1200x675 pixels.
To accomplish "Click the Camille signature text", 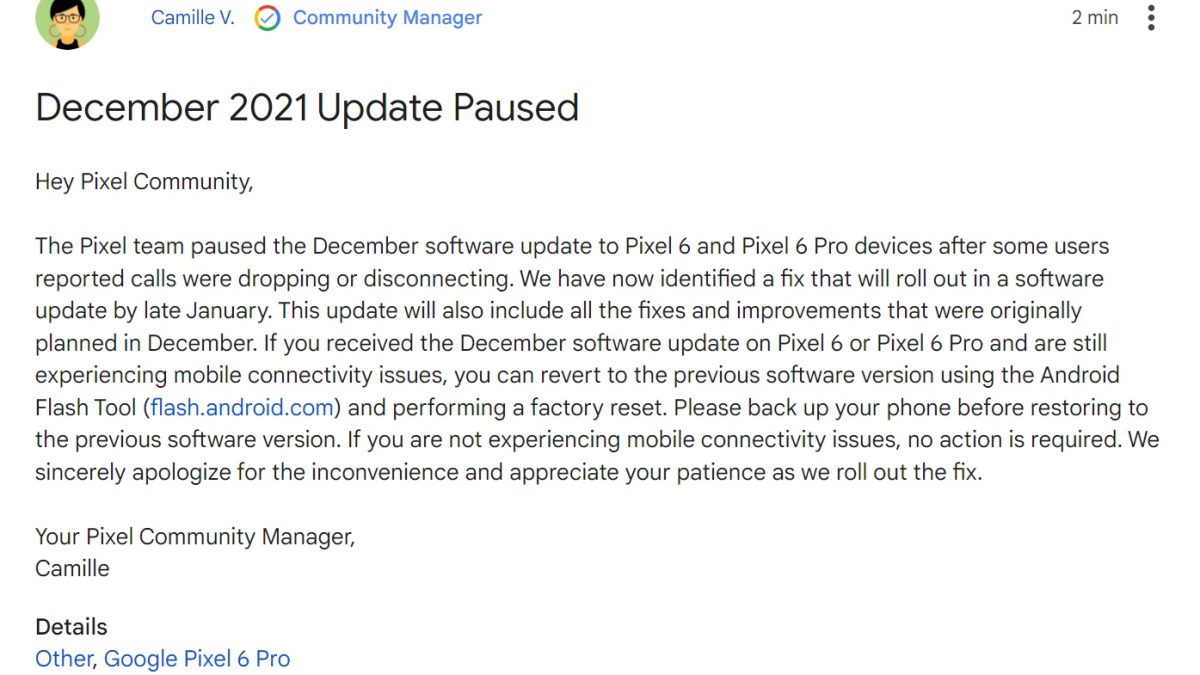I will pos(72,568).
